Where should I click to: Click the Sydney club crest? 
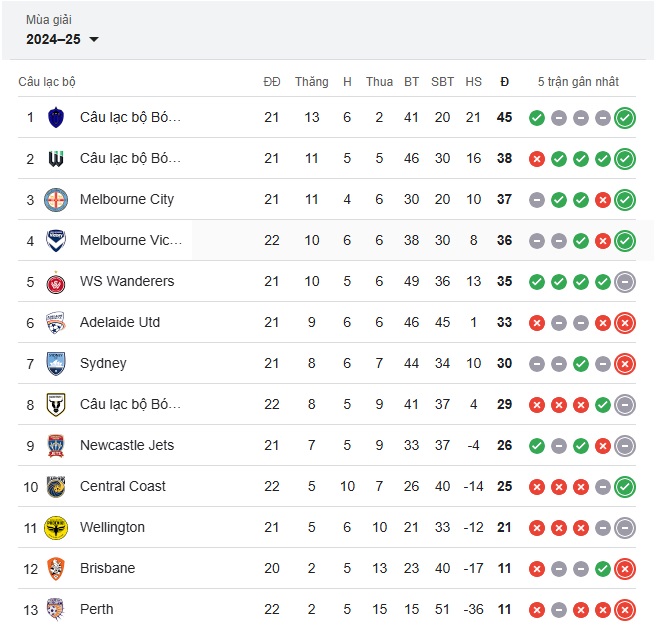click(x=56, y=364)
